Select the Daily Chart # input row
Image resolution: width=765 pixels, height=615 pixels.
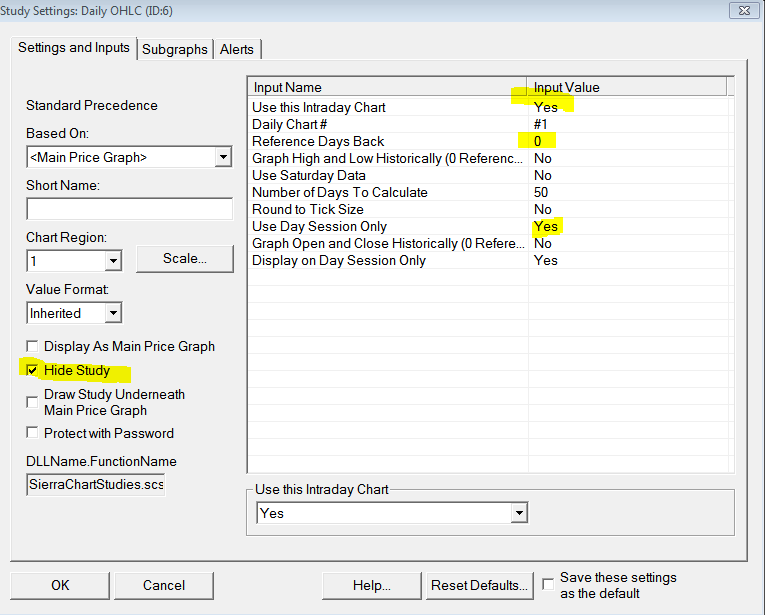(490, 124)
